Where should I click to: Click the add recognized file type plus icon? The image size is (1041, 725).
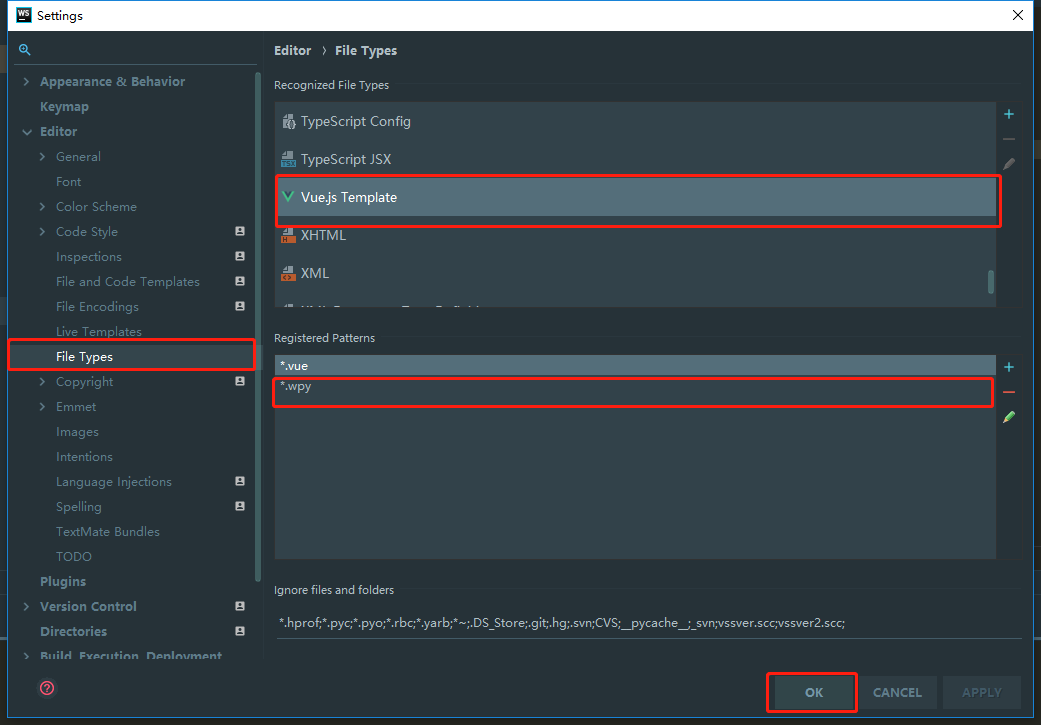click(1009, 115)
